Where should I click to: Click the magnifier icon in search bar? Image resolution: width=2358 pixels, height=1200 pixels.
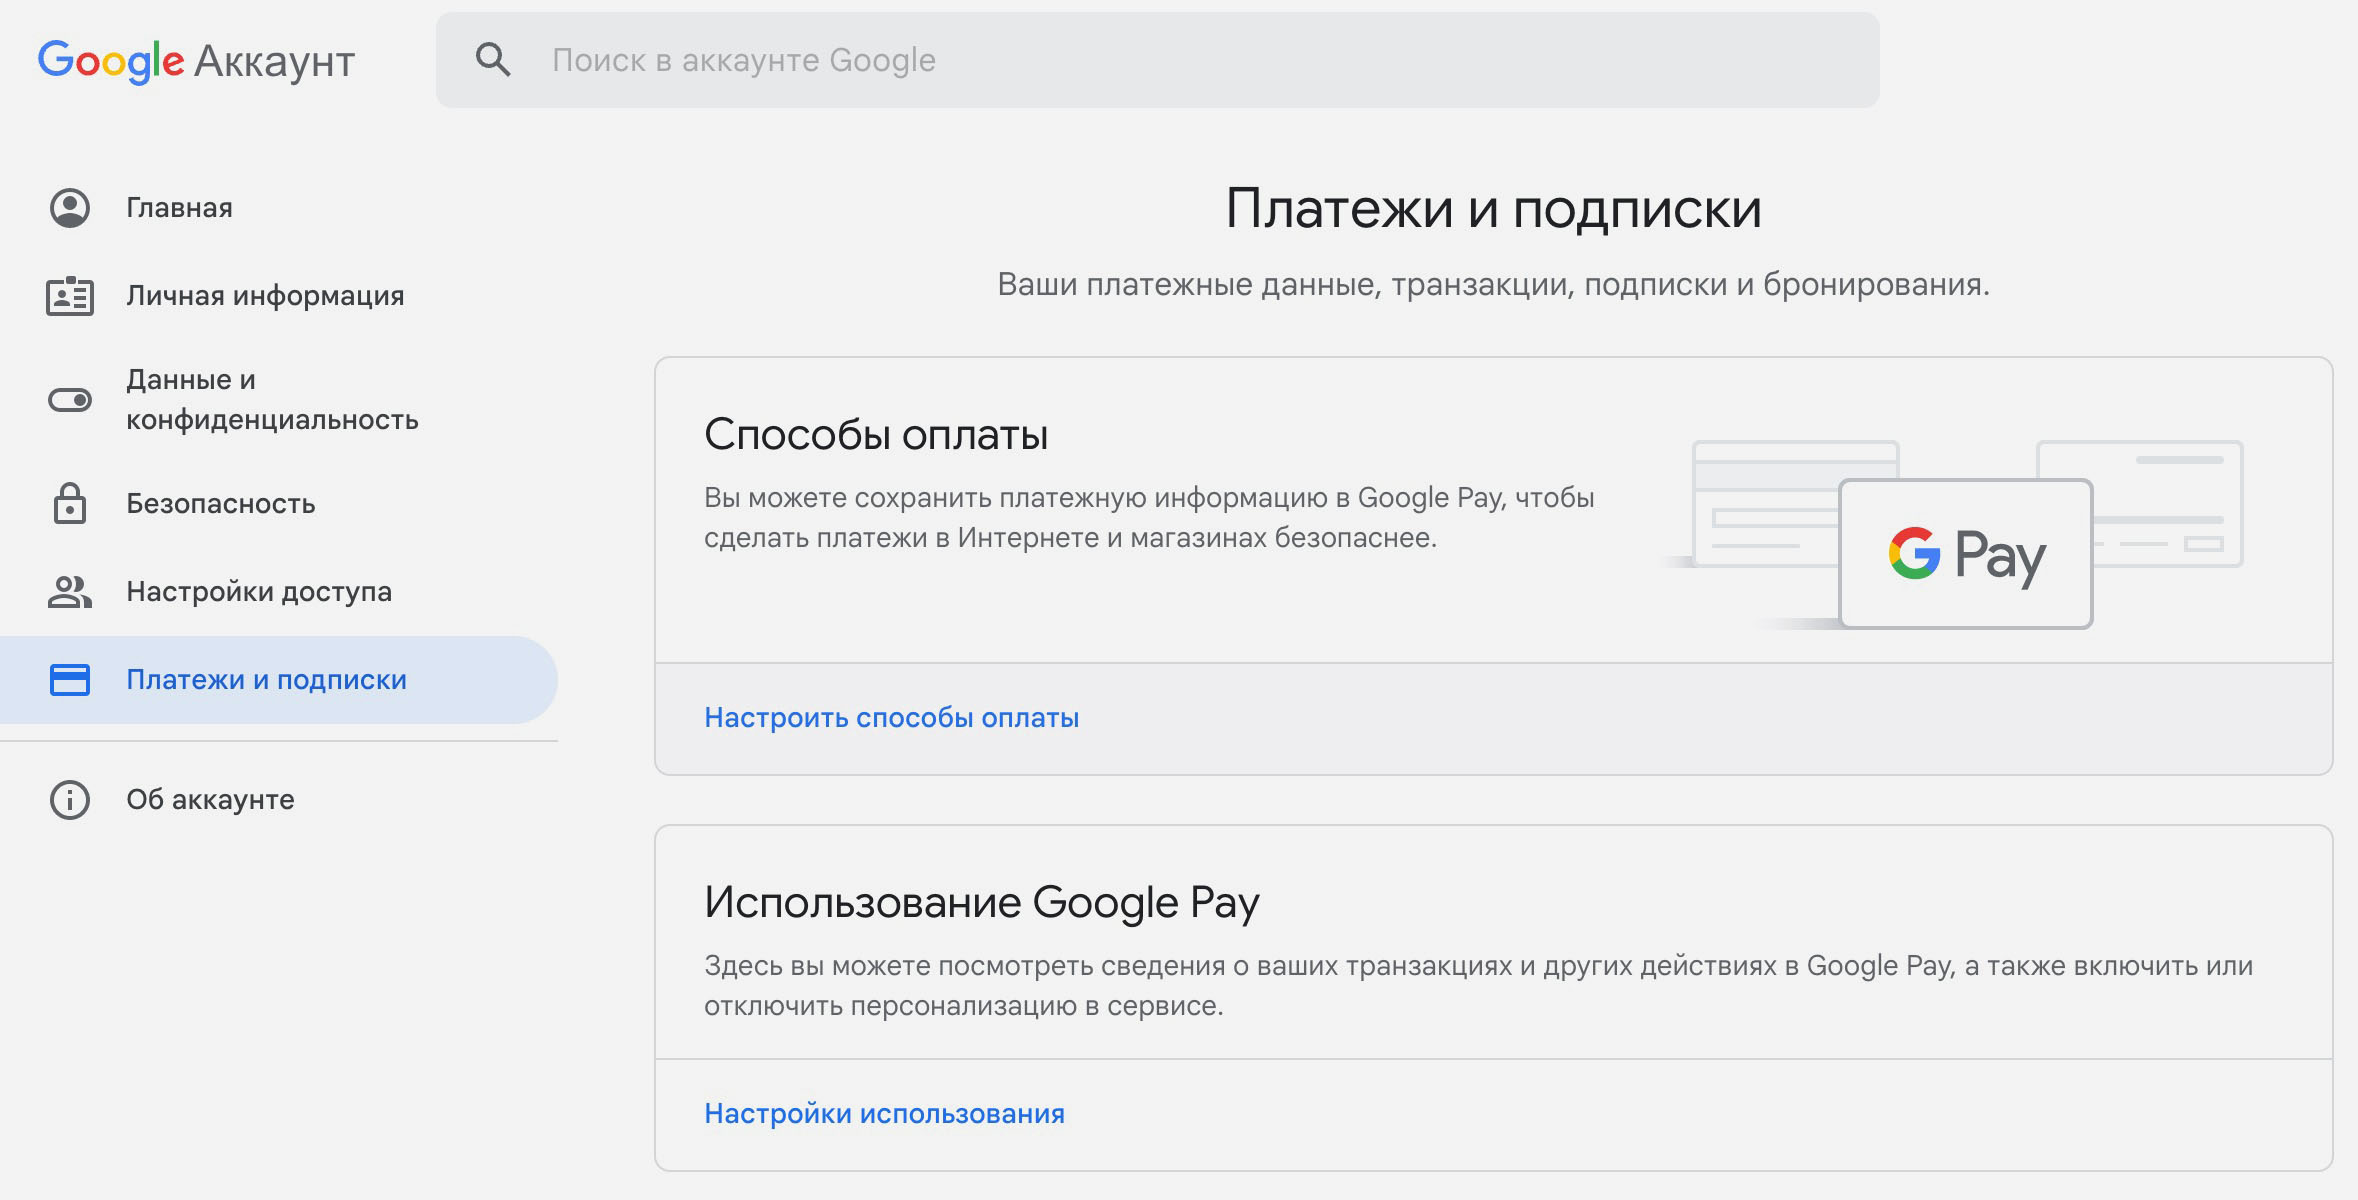point(492,60)
